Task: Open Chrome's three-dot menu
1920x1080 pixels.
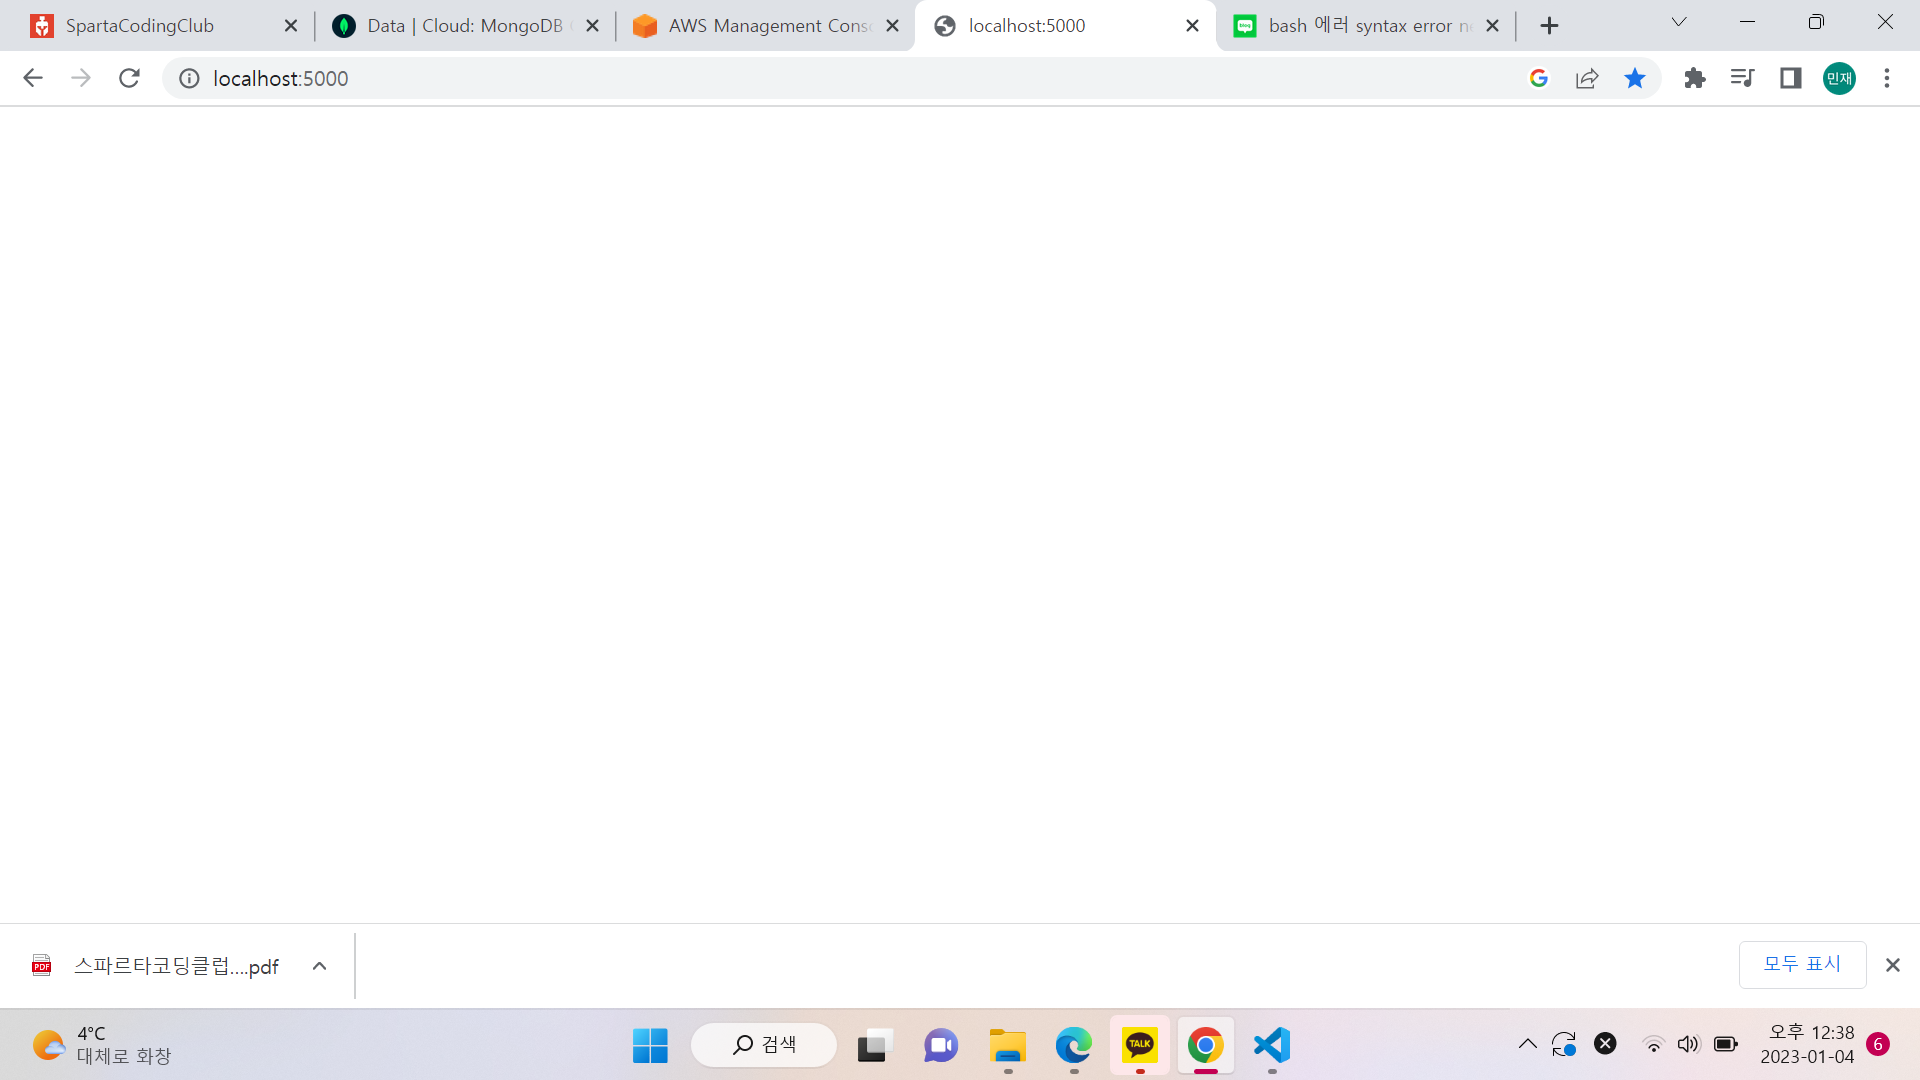Action: (x=1887, y=78)
